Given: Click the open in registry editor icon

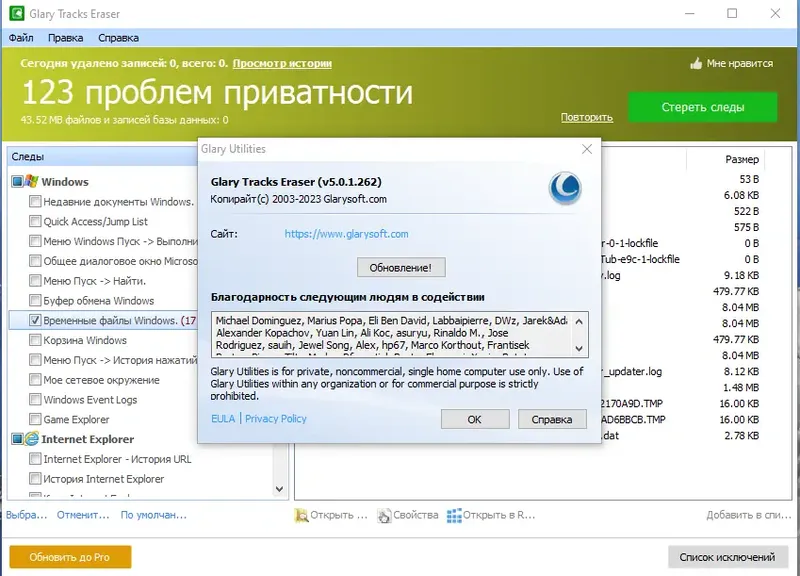Looking at the screenshot, I should (454, 515).
